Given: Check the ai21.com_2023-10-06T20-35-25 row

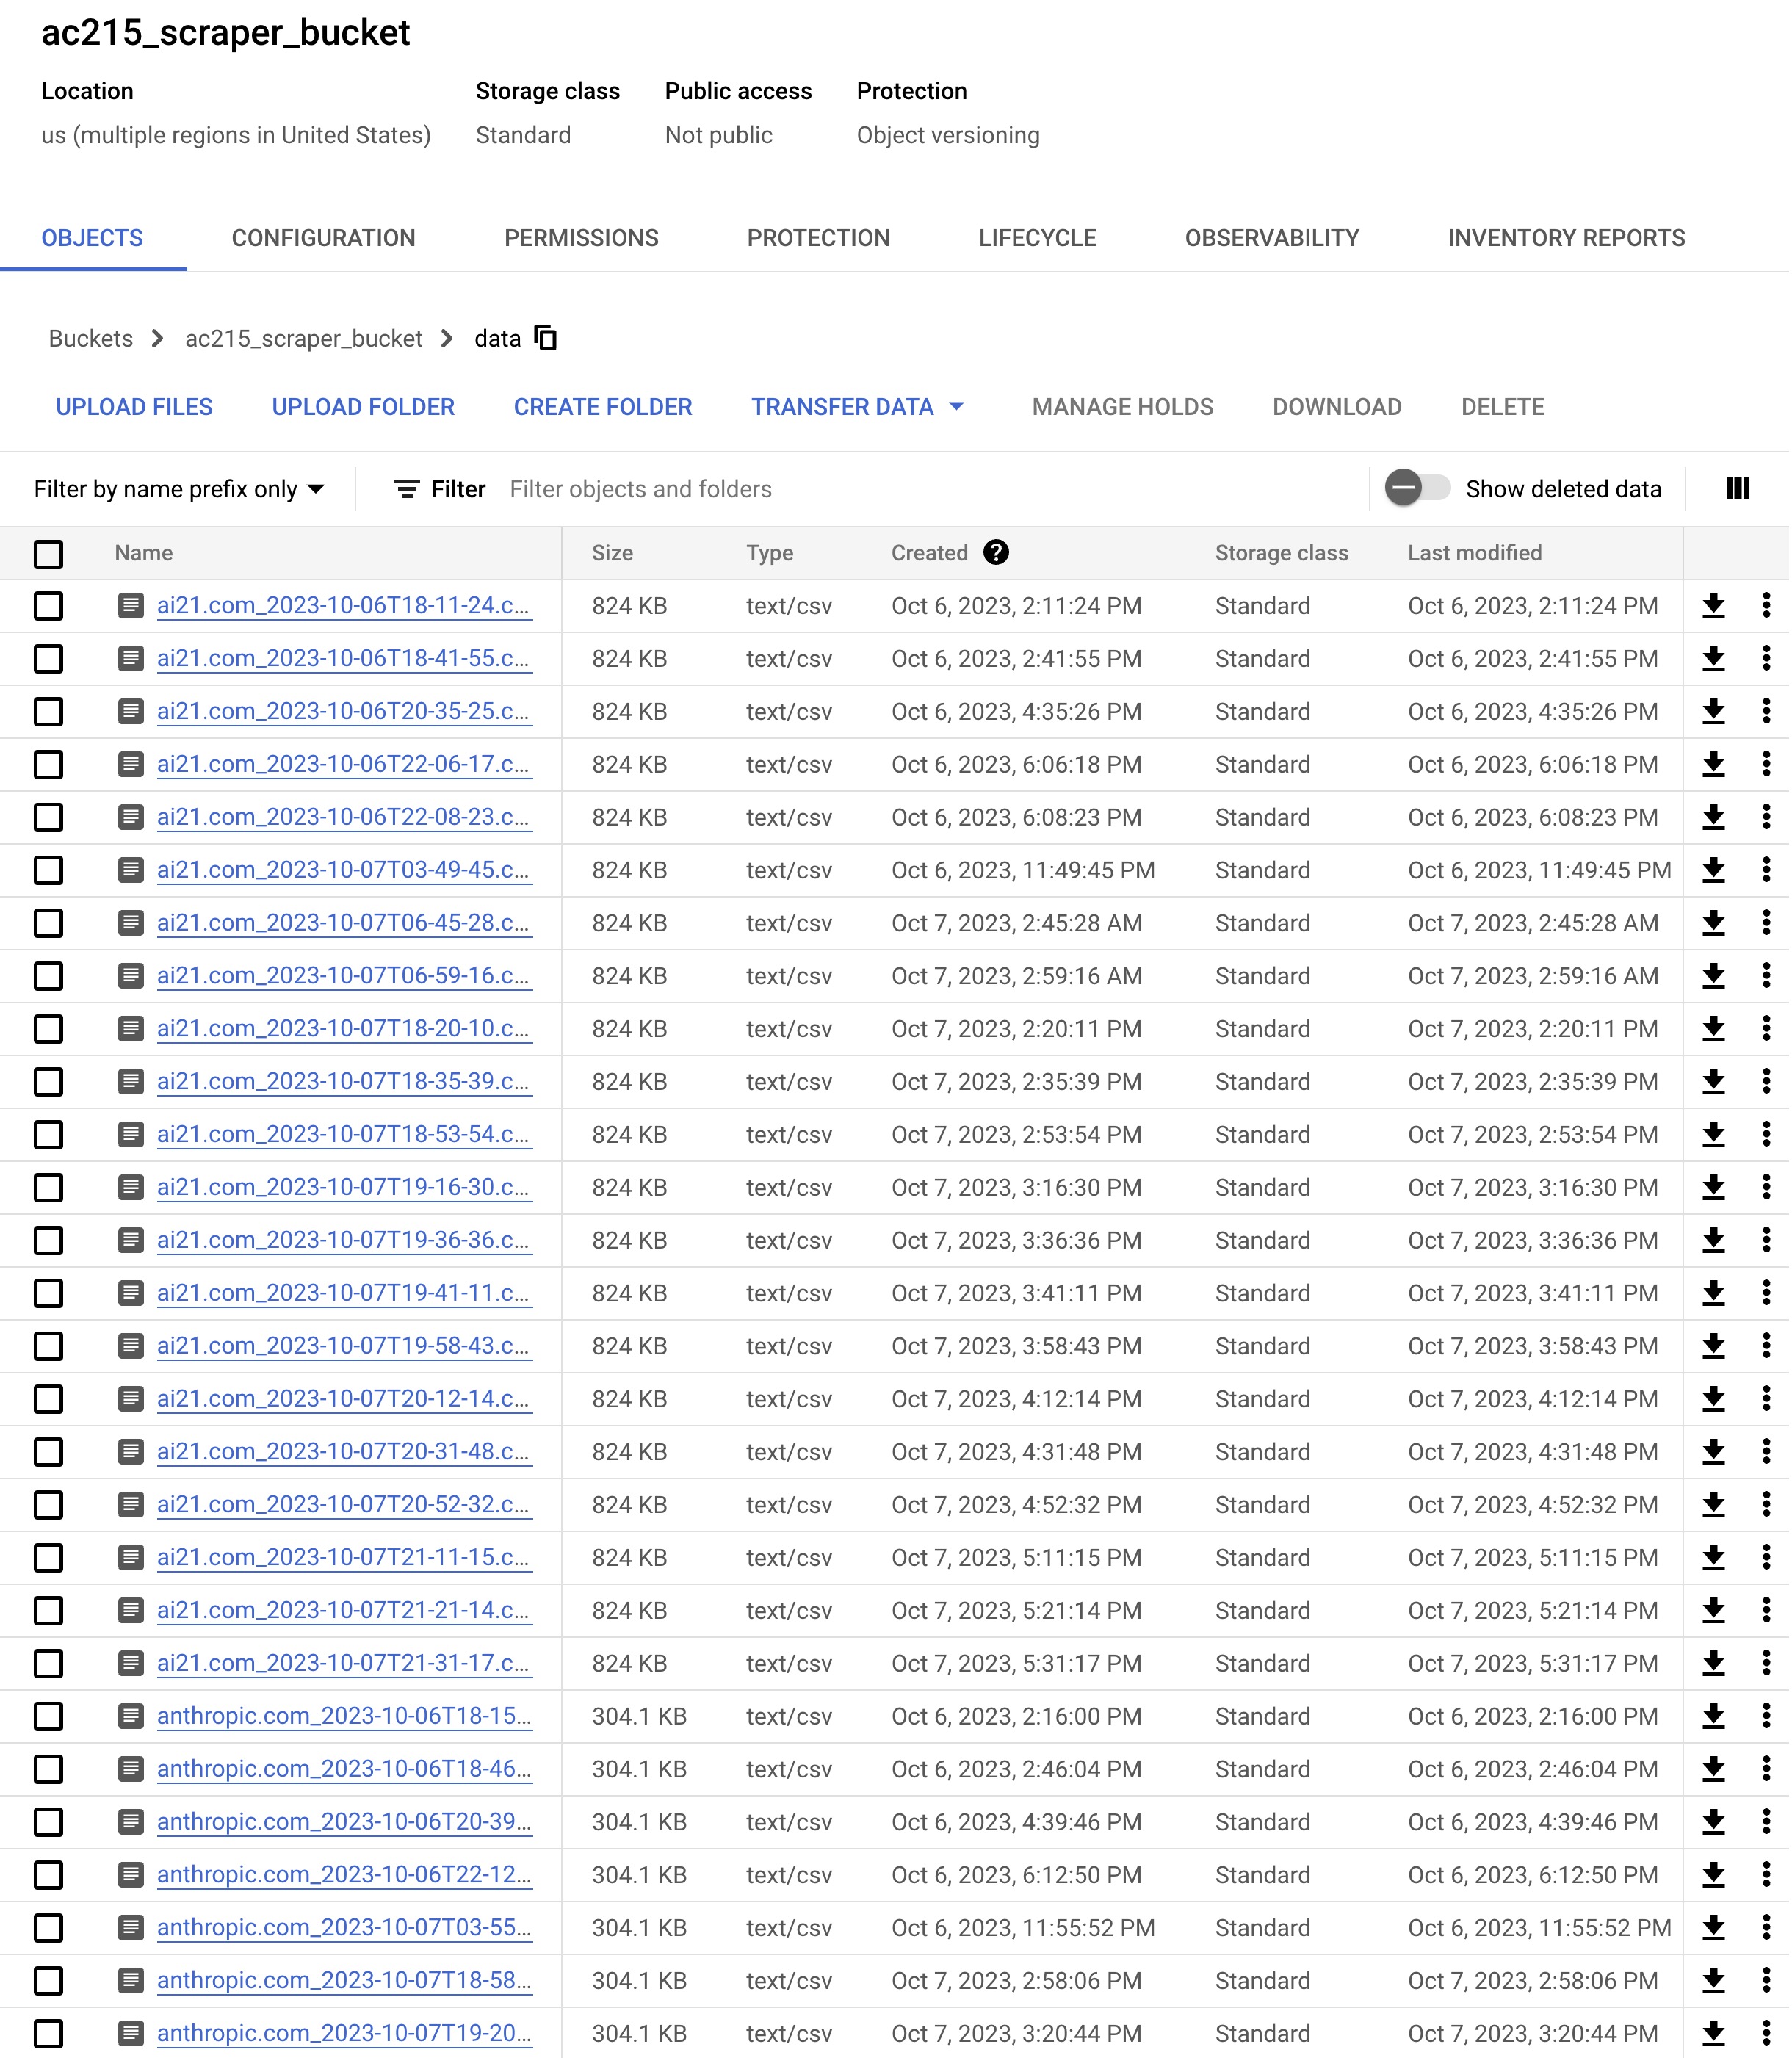Looking at the screenshot, I should [48, 712].
